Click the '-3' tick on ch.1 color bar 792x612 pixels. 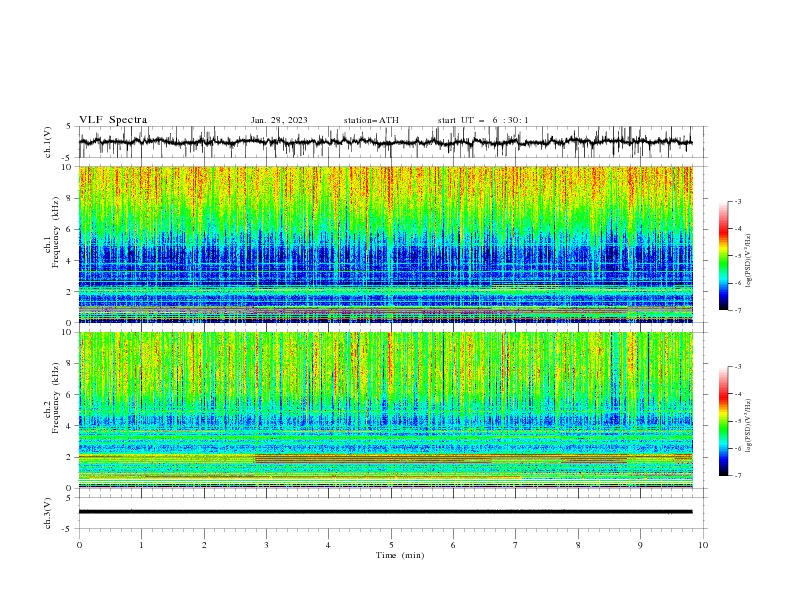pyautogui.click(x=738, y=201)
